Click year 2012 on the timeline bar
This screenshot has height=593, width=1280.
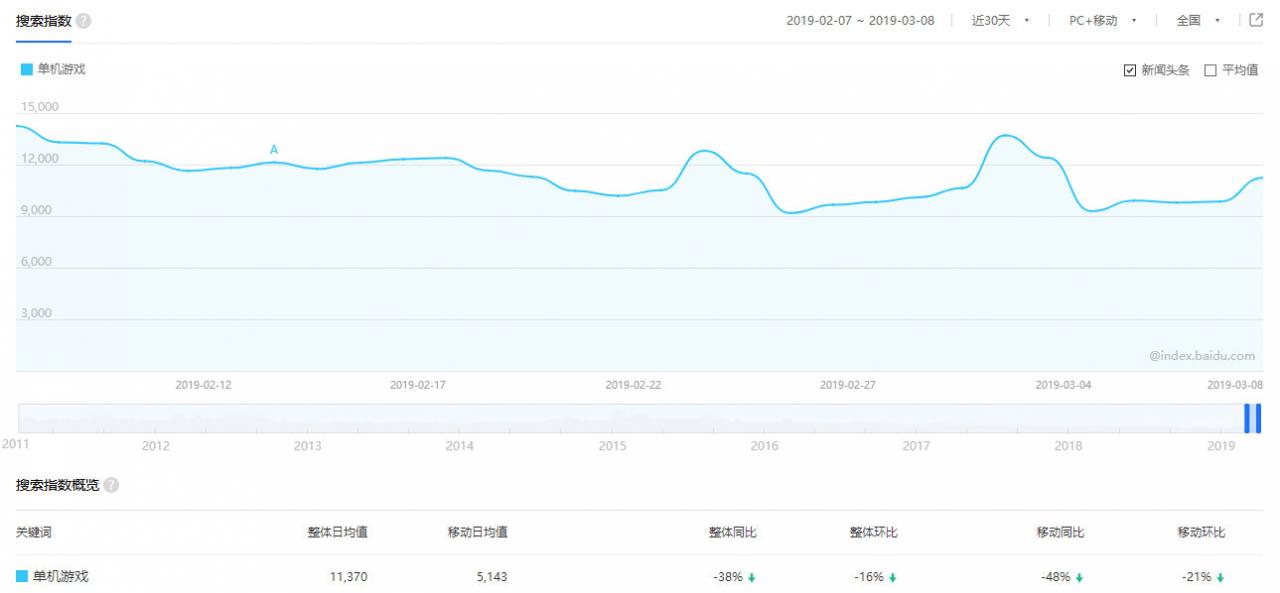coord(155,446)
